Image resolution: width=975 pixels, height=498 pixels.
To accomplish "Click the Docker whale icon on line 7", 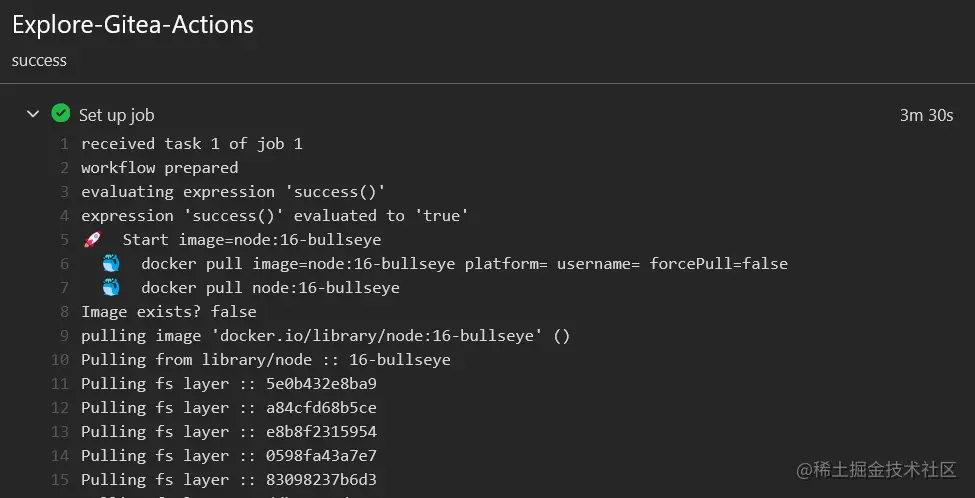I will pyautogui.click(x=111, y=288).
